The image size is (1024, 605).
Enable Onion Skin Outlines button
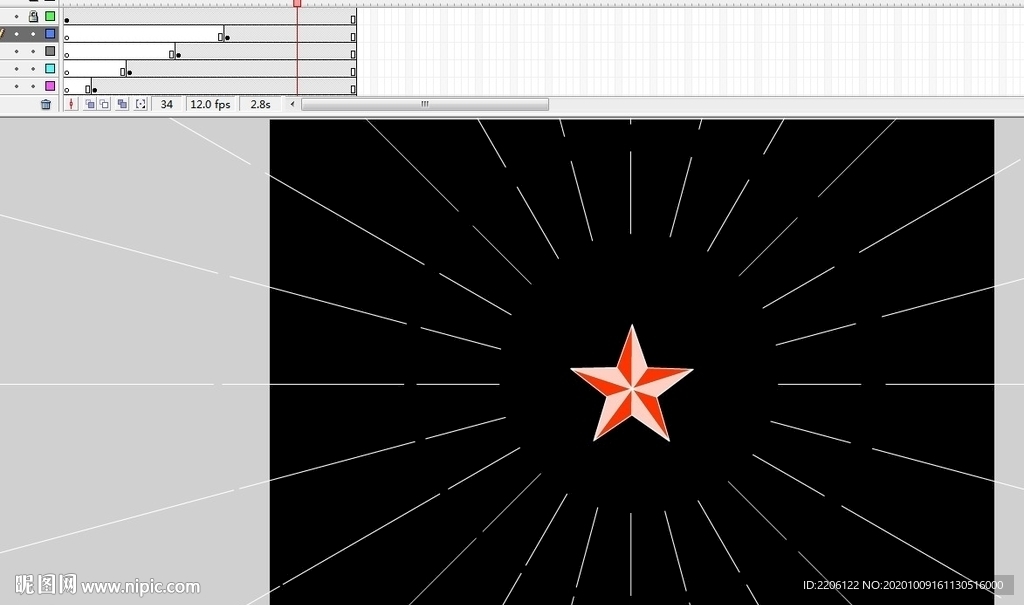click(104, 104)
